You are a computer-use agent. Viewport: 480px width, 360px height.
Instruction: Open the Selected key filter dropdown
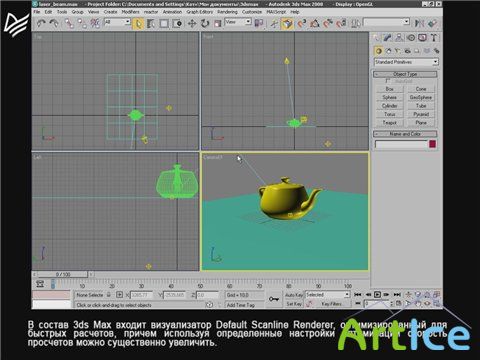click(x=327, y=295)
